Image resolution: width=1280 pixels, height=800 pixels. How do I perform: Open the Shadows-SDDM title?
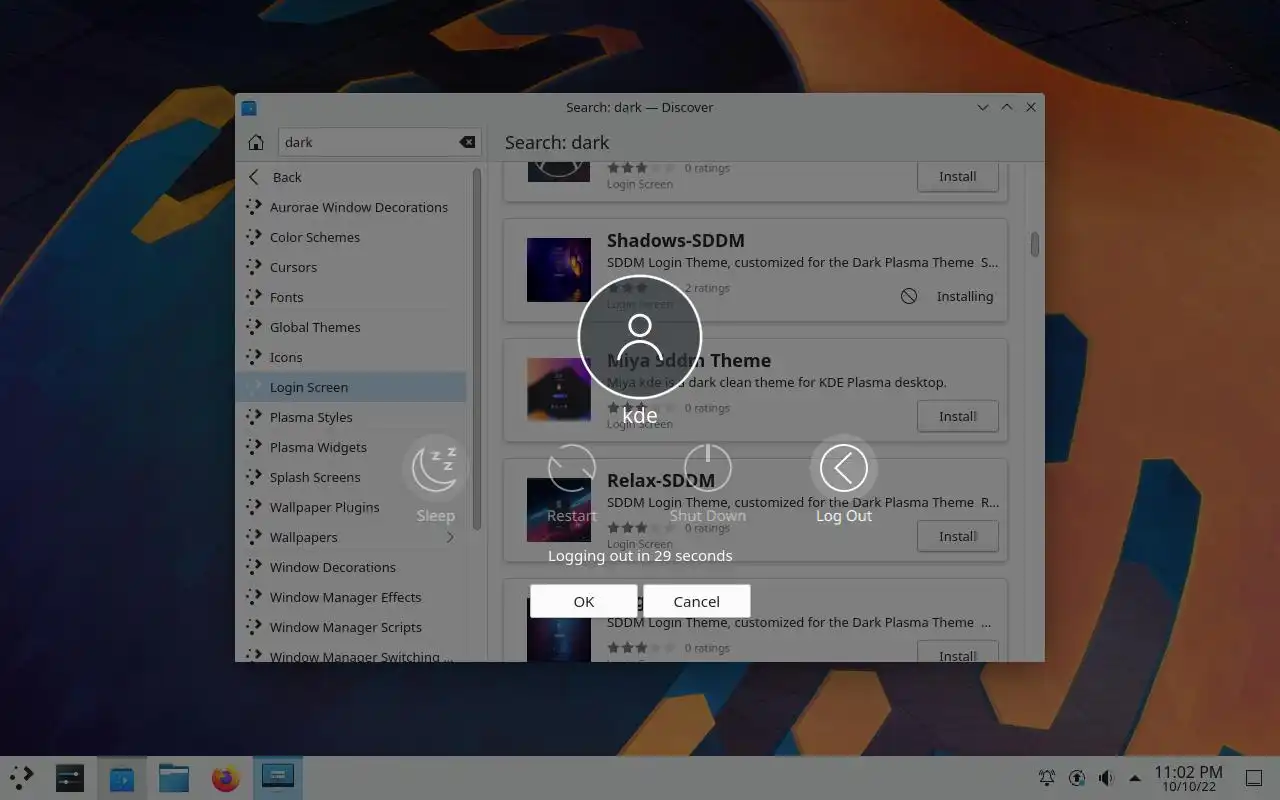pos(676,240)
